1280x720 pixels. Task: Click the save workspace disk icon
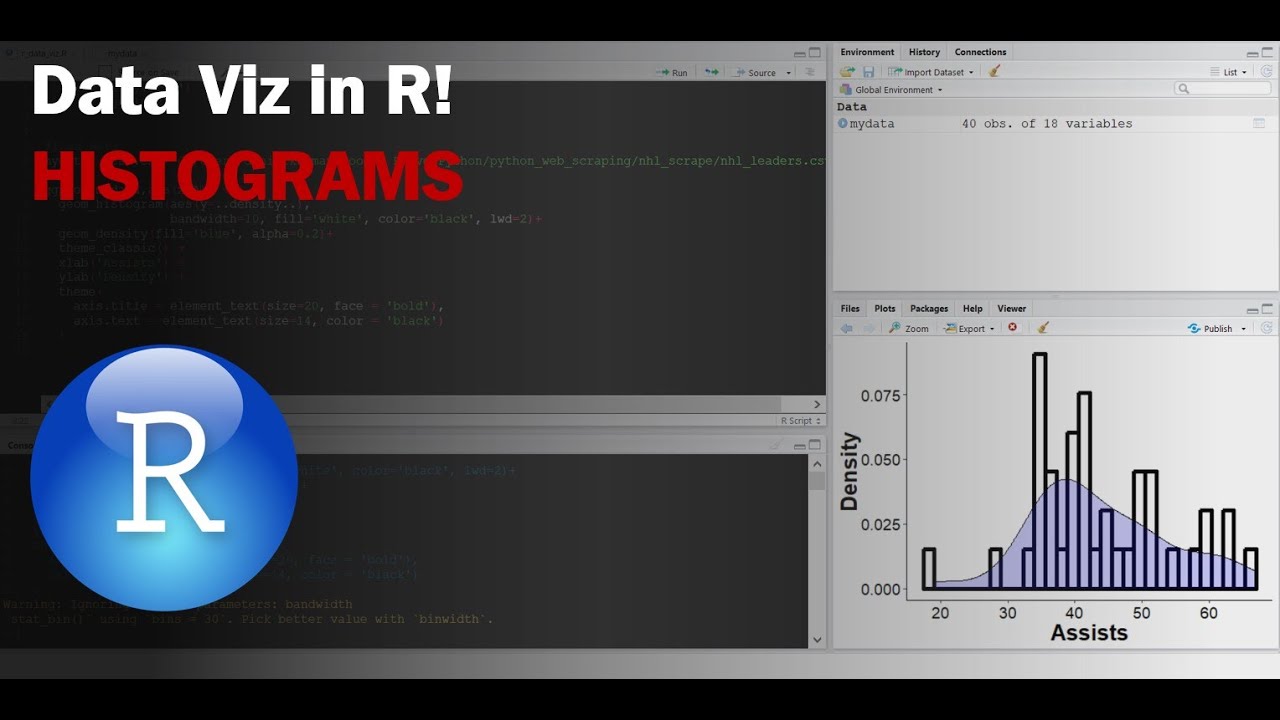click(x=868, y=72)
